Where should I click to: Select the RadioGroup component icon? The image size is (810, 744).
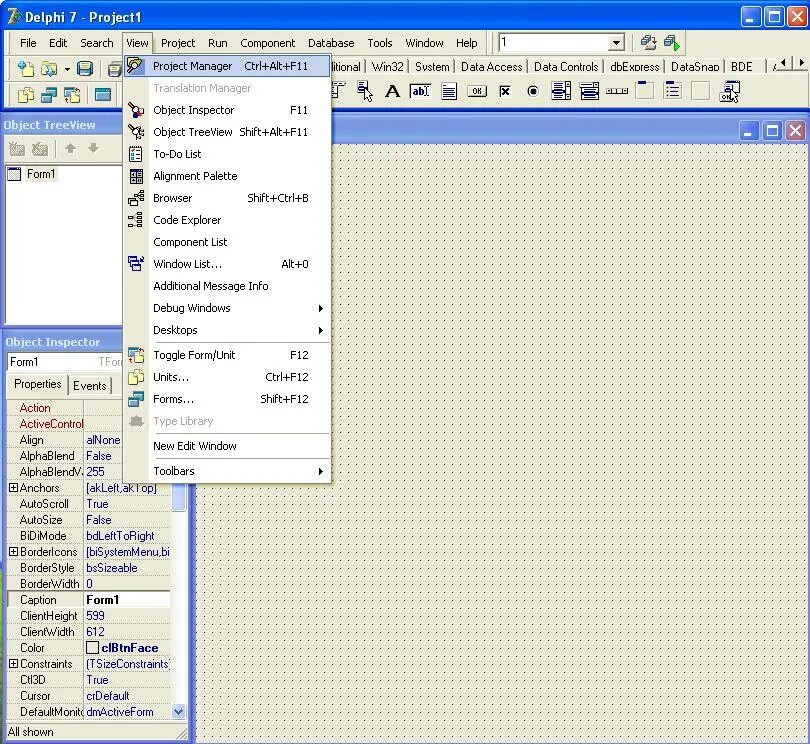672,91
